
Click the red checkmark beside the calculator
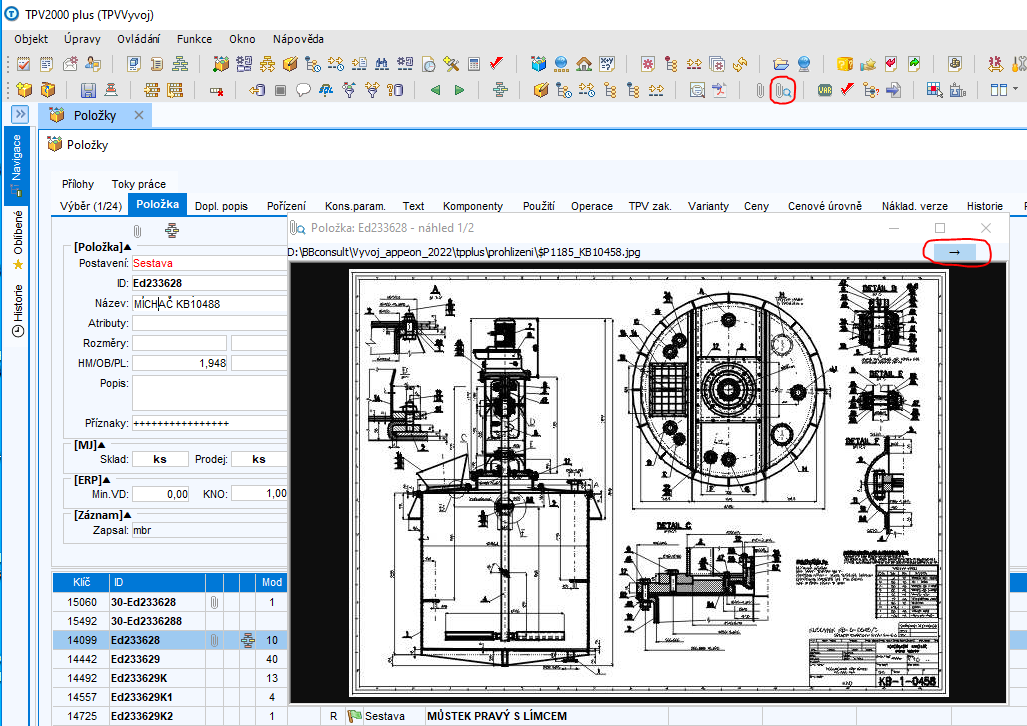496,64
